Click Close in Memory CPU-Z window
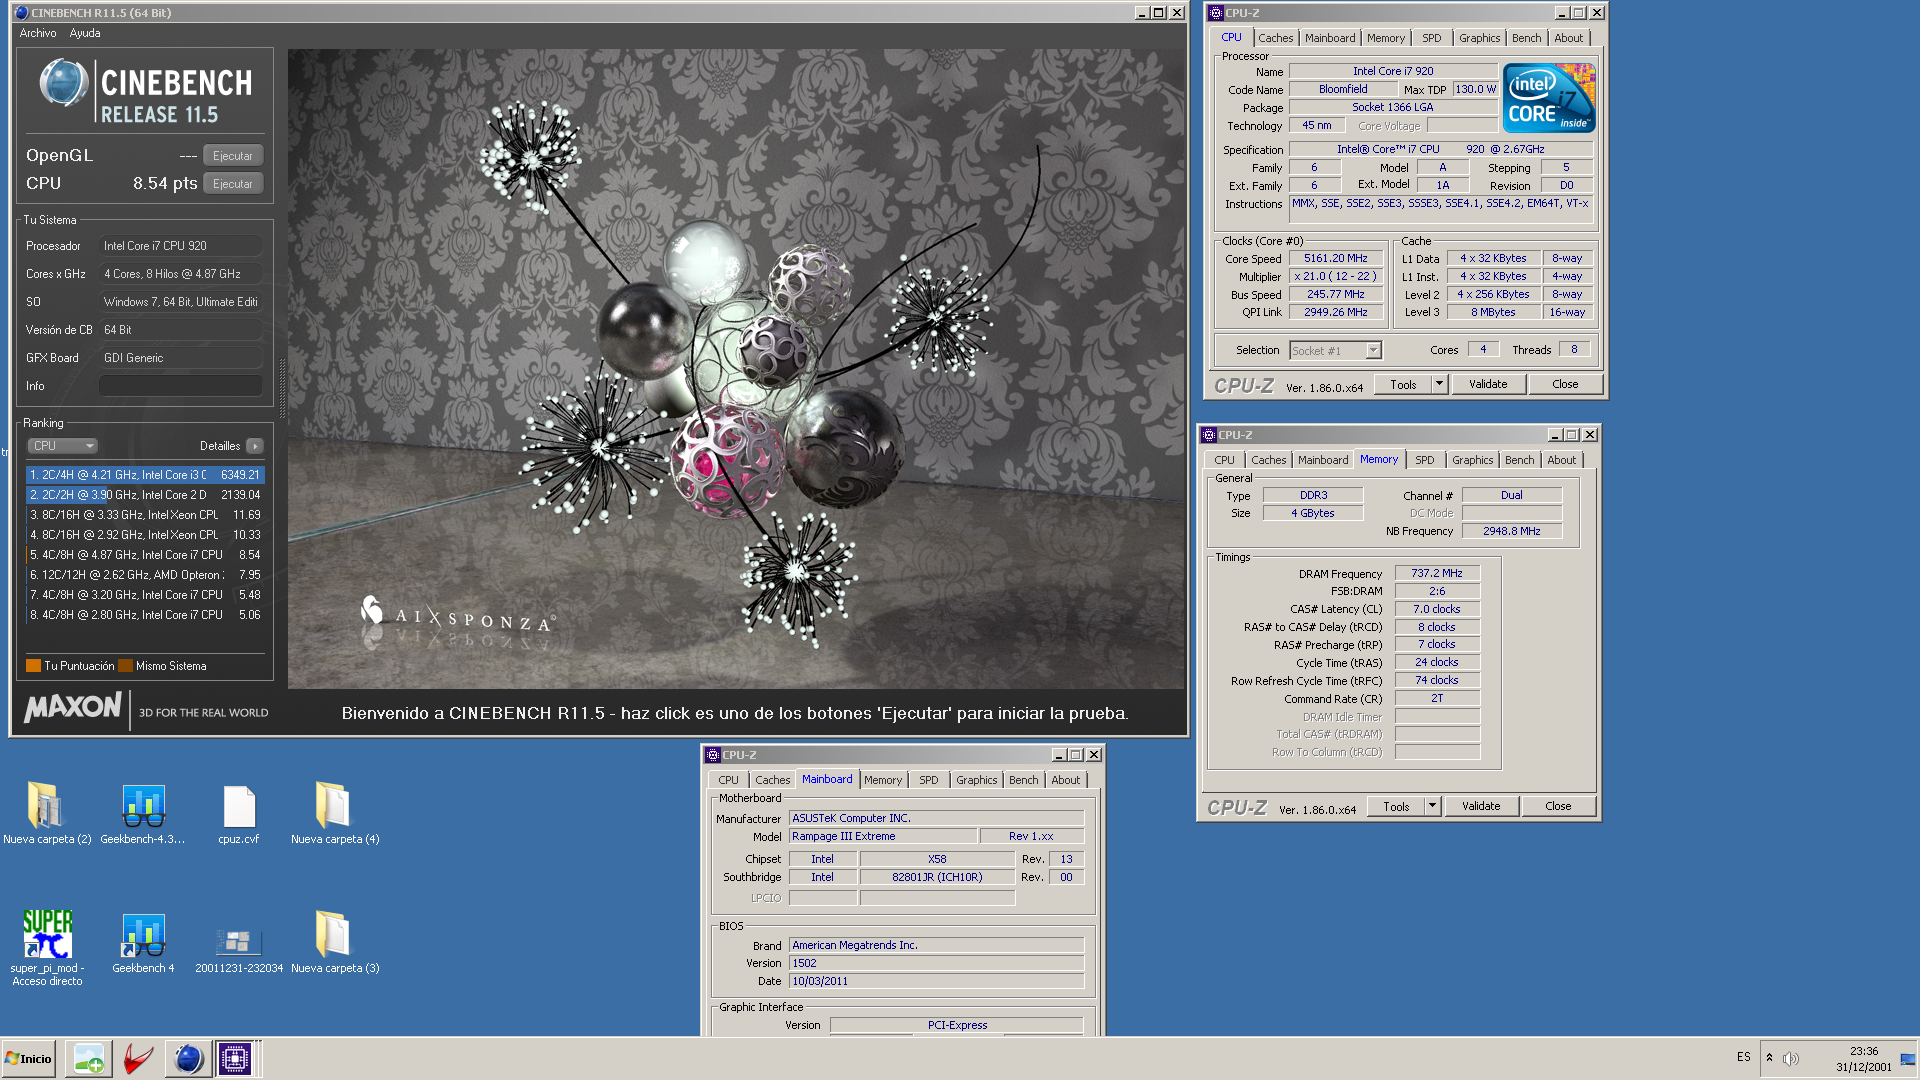 coord(1558,807)
